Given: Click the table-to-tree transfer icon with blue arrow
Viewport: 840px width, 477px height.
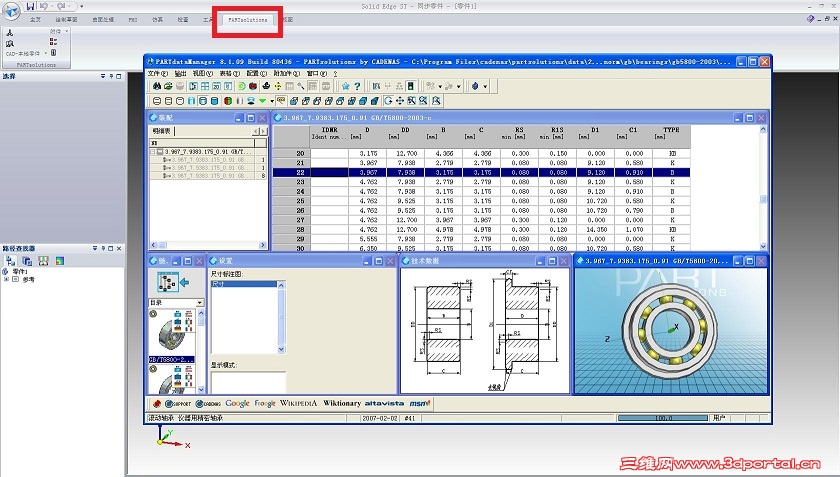Looking at the screenshot, I should point(172,282).
